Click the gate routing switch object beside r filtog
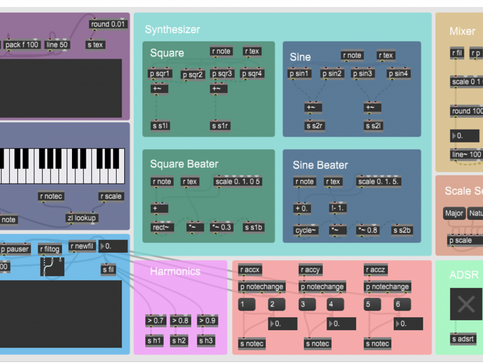This screenshot has width=483, height=363. tap(52, 266)
